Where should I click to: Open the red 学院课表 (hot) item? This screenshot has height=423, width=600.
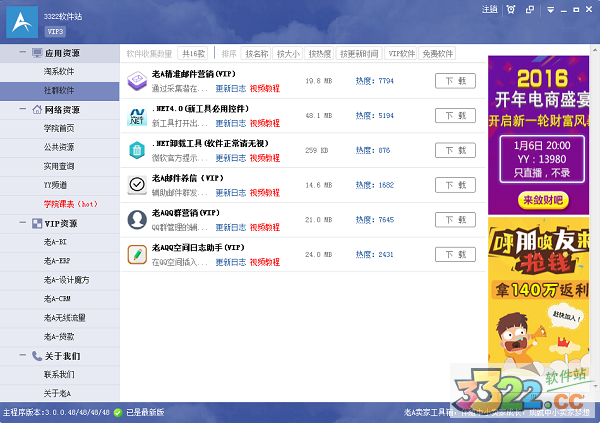pos(60,204)
